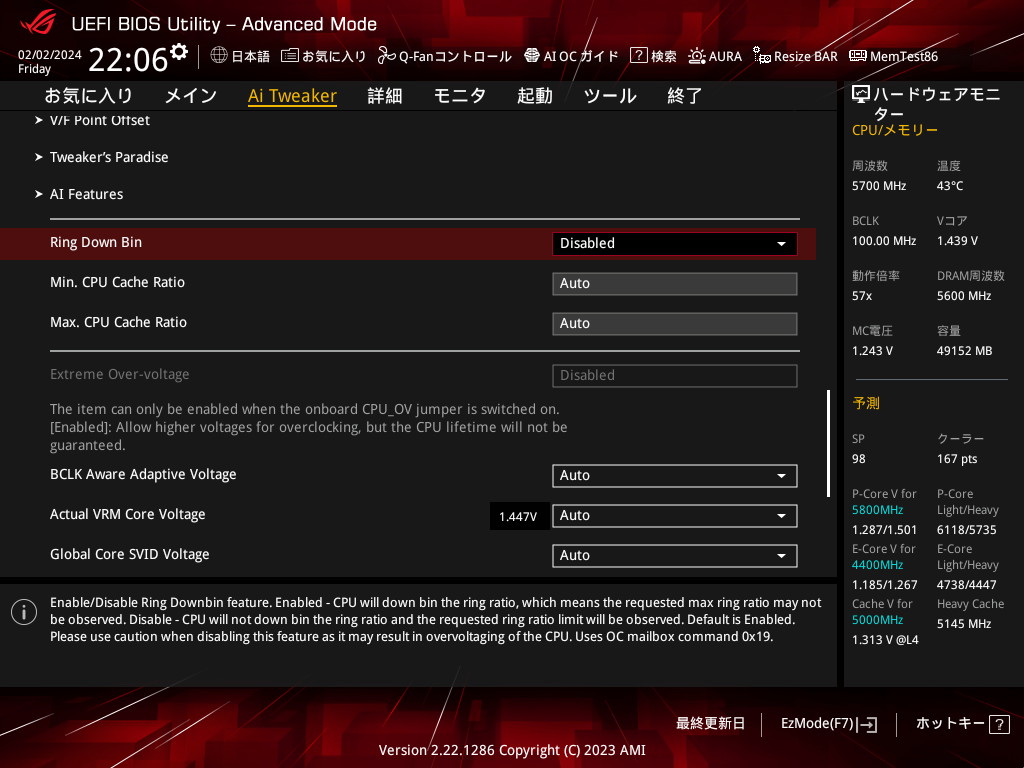Open the 詳細 tab
The width and height of the screenshot is (1024, 768).
coord(385,95)
